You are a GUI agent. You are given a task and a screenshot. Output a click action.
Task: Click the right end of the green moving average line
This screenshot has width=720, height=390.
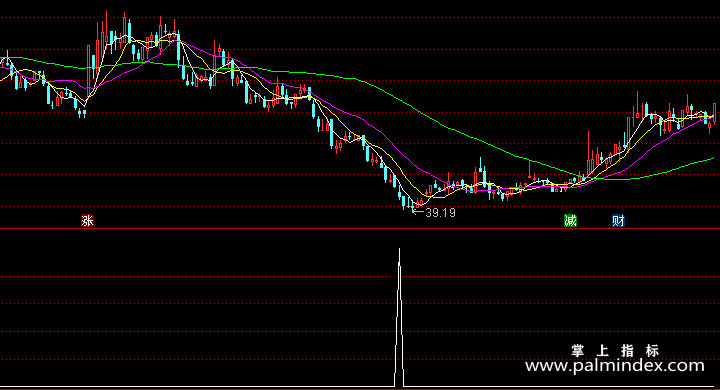click(712, 158)
